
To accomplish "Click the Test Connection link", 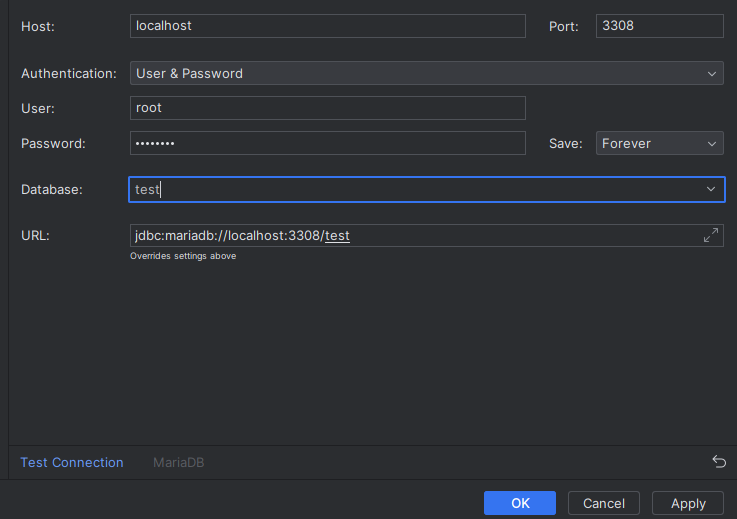I will [72, 463].
